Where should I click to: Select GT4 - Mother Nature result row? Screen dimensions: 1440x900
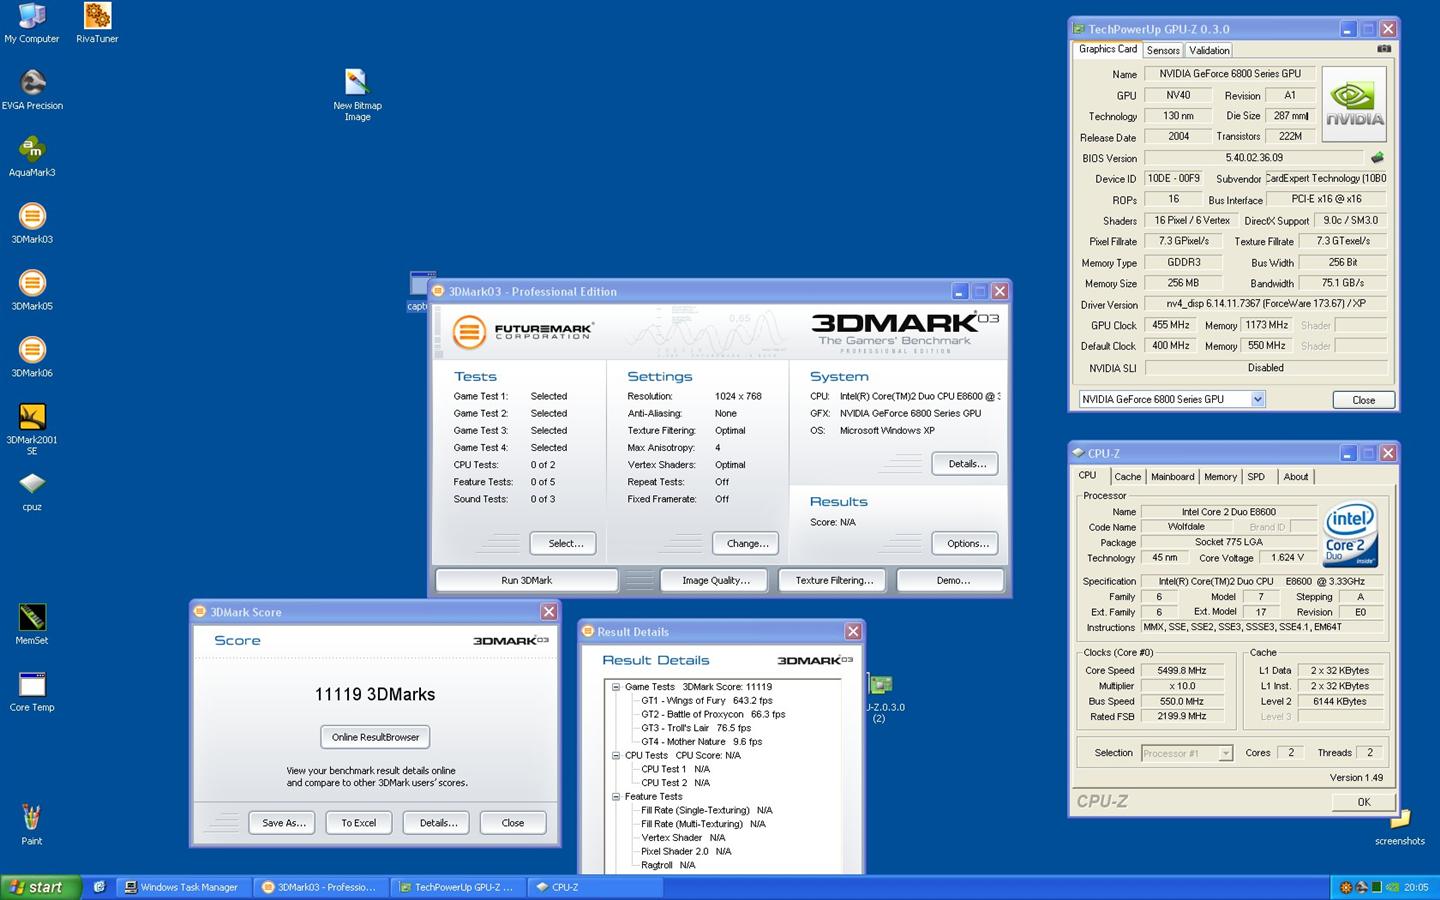701,742
